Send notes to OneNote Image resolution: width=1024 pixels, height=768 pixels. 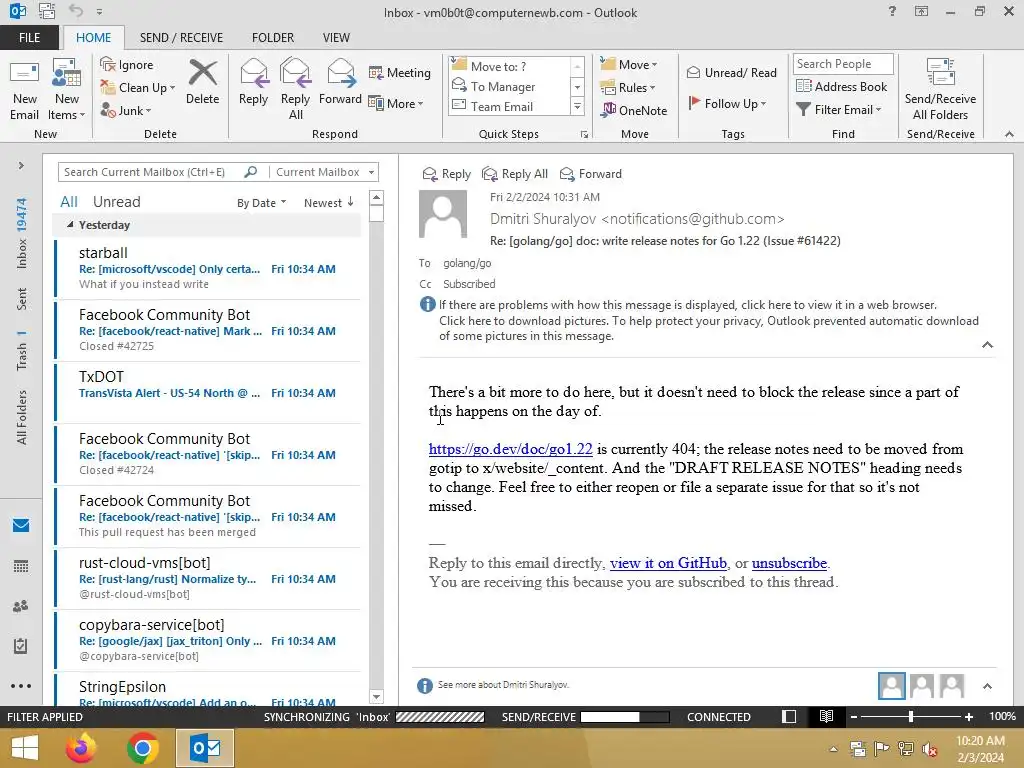634,110
